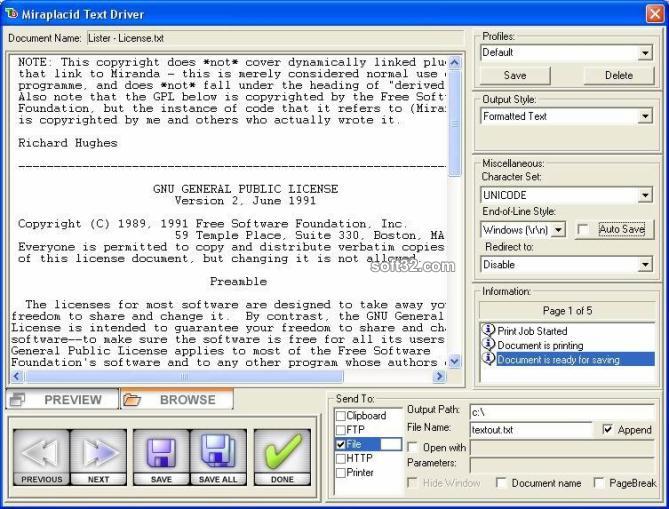Select 'Document is printing' log entry
Image resolution: width=669 pixels, height=509 pixels.
click(540, 345)
